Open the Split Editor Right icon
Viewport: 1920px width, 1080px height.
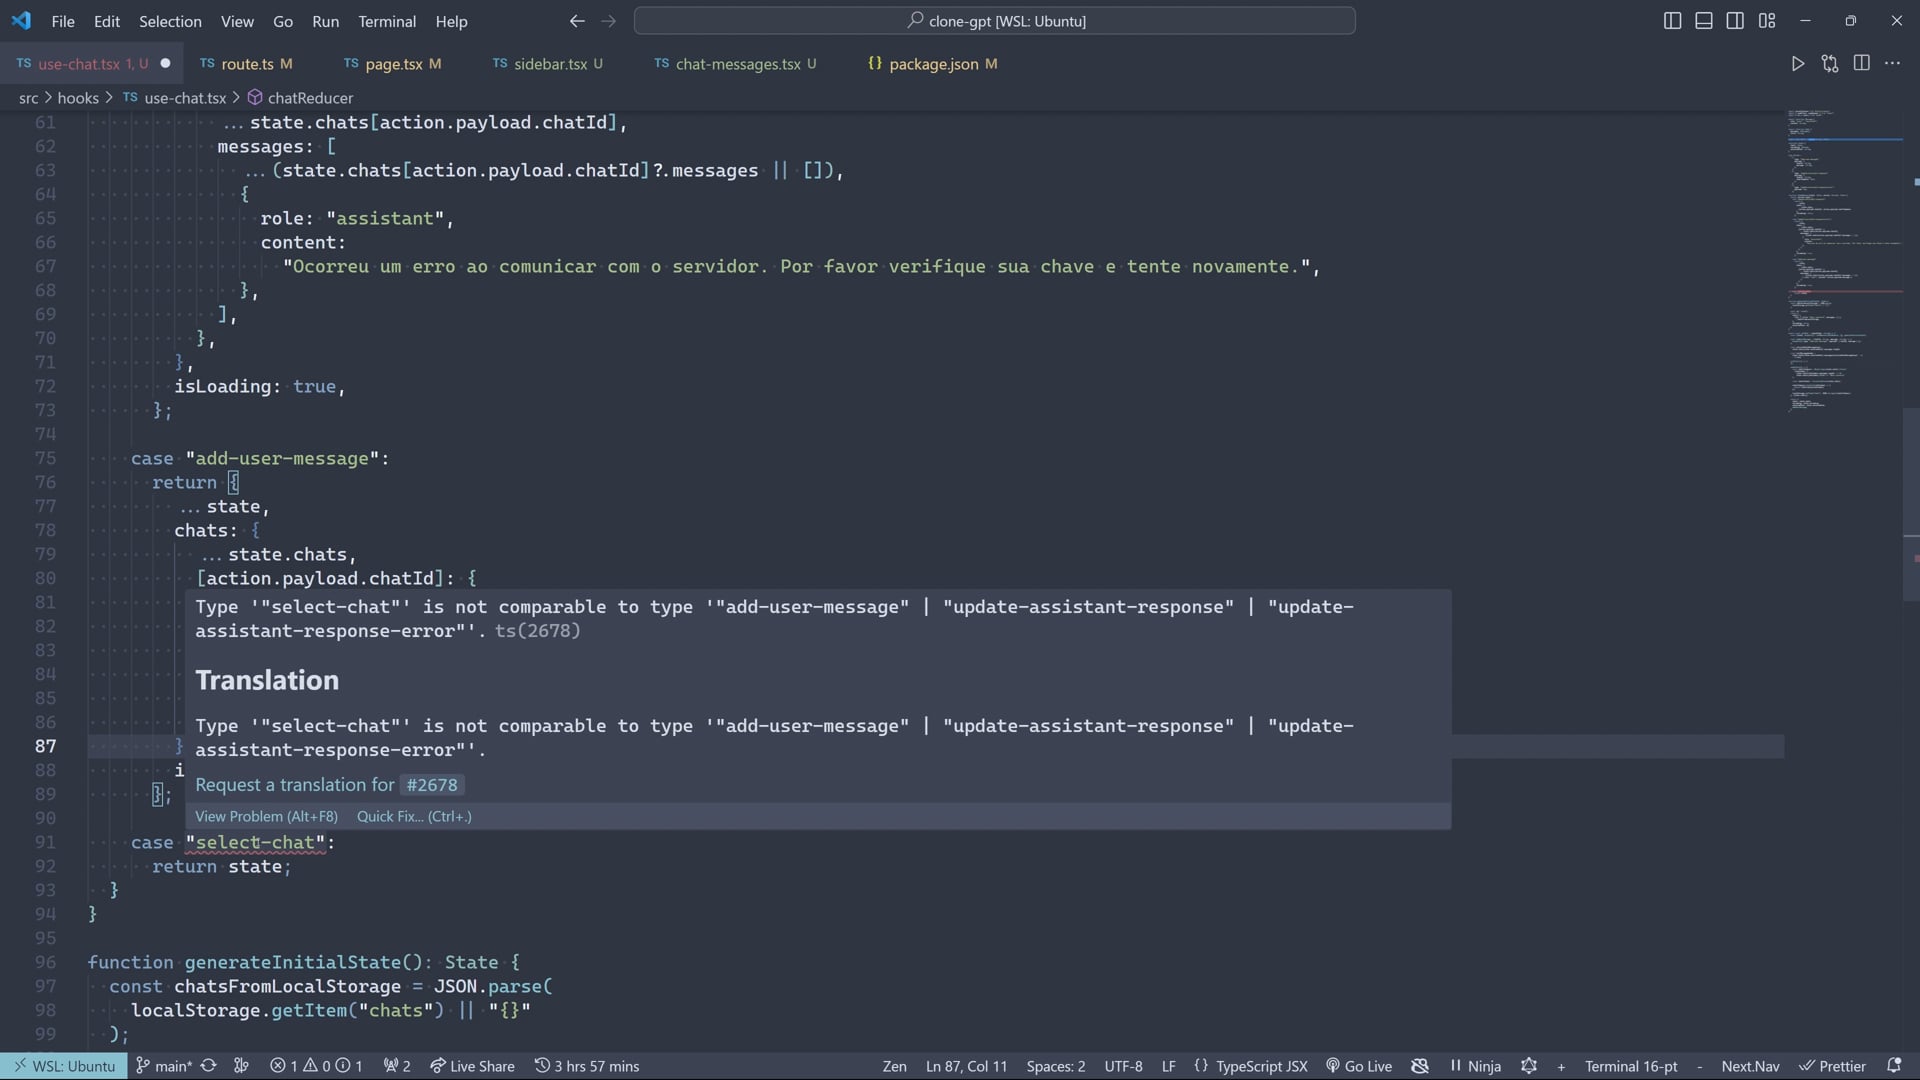(x=1861, y=64)
